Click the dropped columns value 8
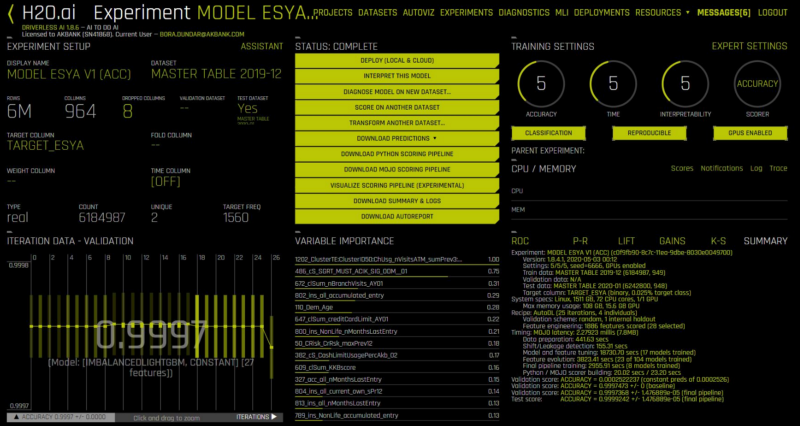The width and height of the screenshot is (800, 426). click(x=127, y=111)
